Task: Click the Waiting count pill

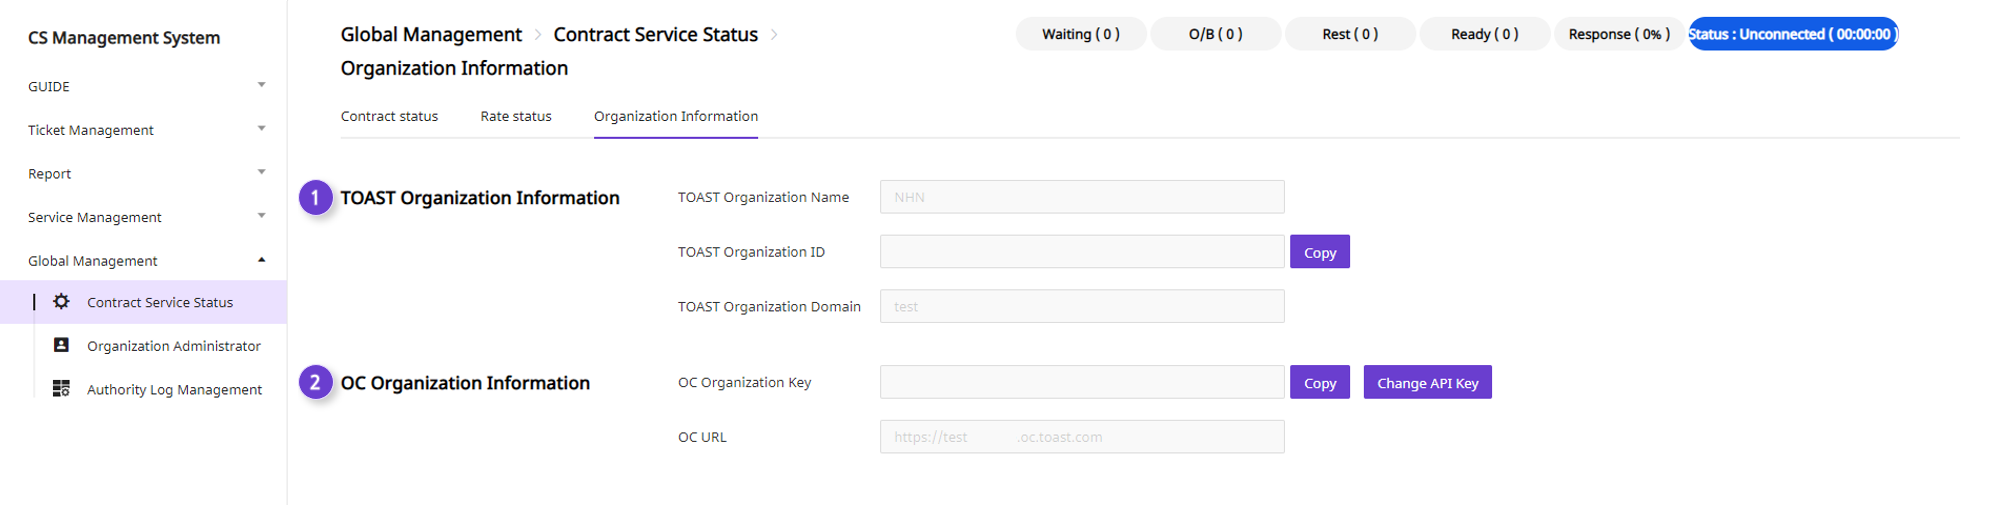Action: (x=1081, y=34)
